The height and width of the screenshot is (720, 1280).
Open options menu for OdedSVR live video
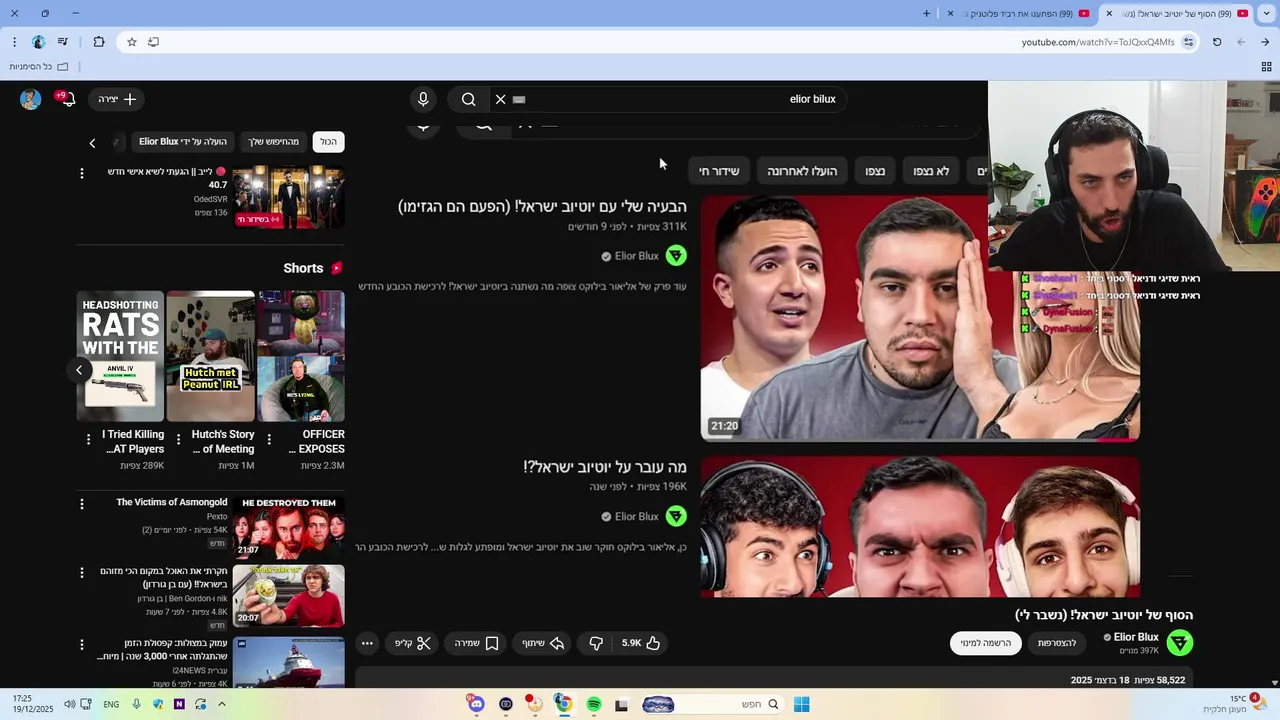[82, 174]
